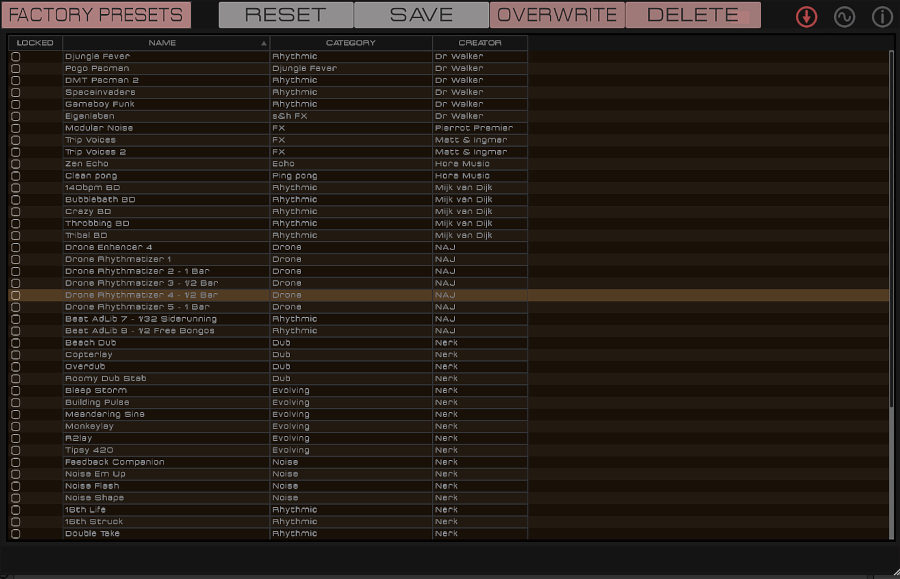The image size is (900, 579).
Task: Click the Delete button
Action: click(x=692, y=15)
